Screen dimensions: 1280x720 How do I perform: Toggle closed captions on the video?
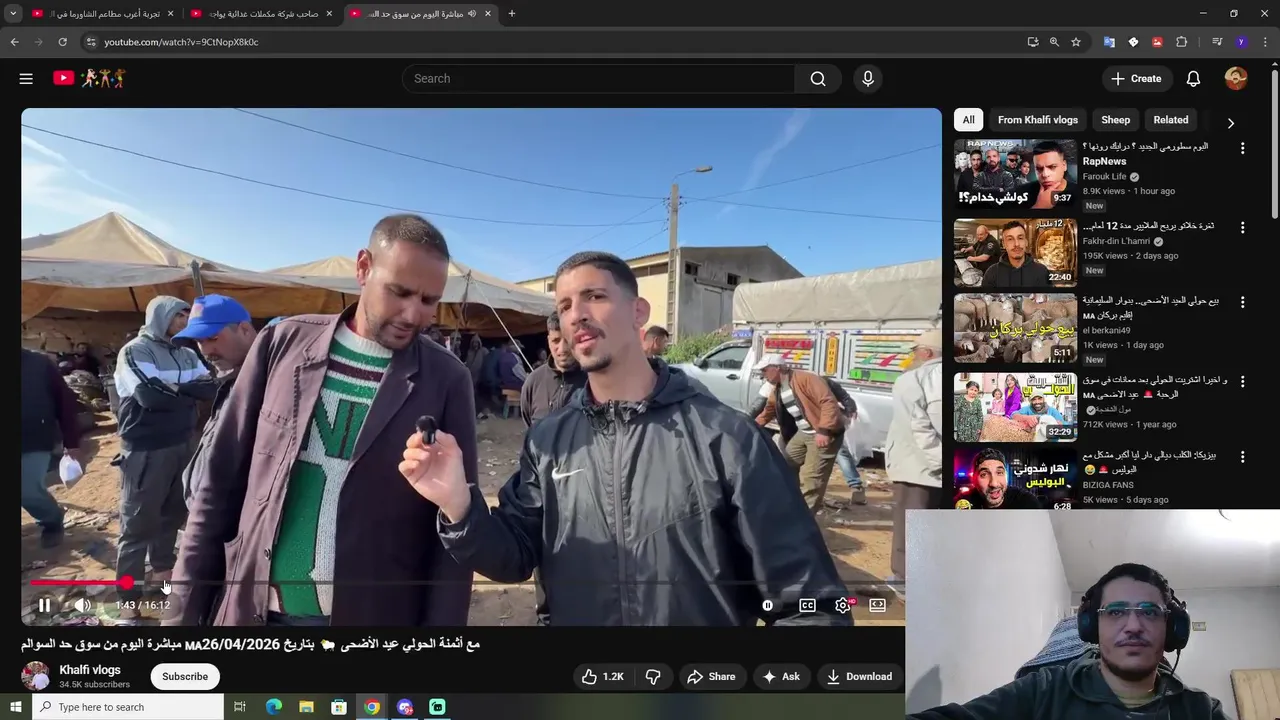coord(807,605)
